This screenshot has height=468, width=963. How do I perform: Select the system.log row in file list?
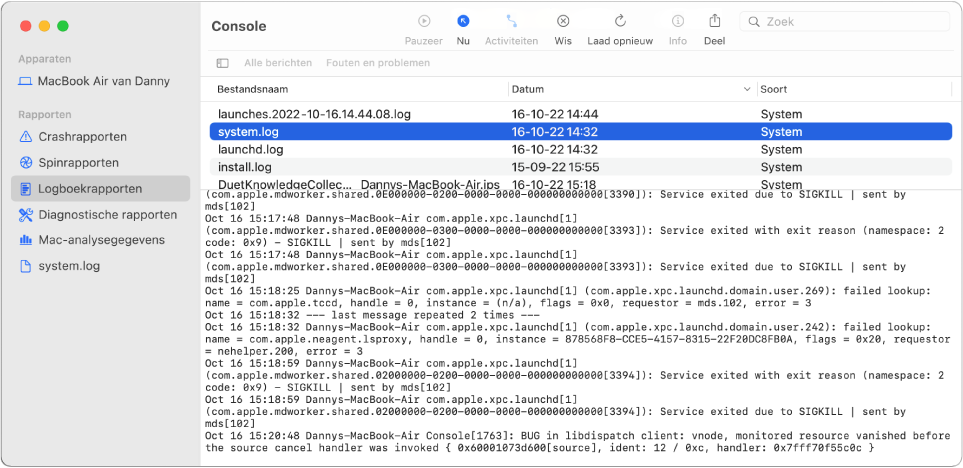[580, 132]
